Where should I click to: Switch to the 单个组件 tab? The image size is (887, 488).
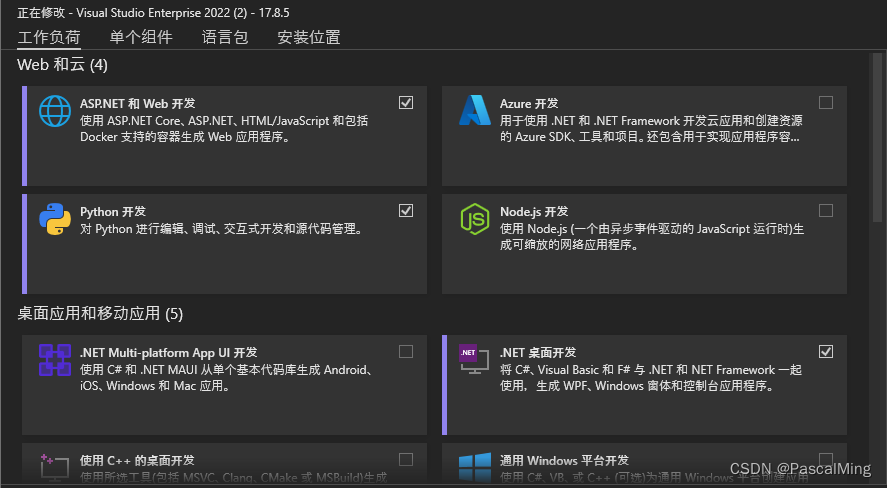pyautogui.click(x=141, y=37)
